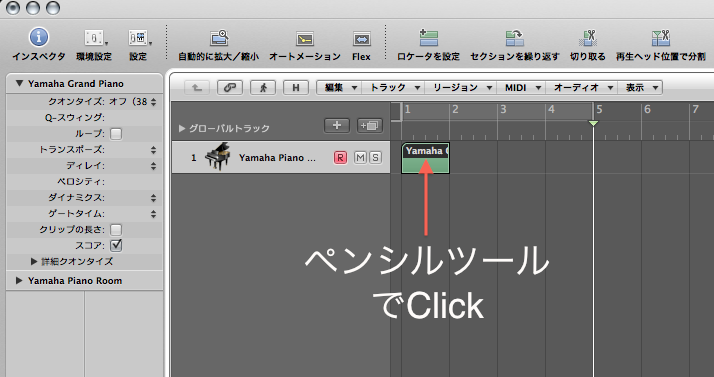Mute the Yamaha Piano track
The image size is (714, 377).
click(360, 158)
